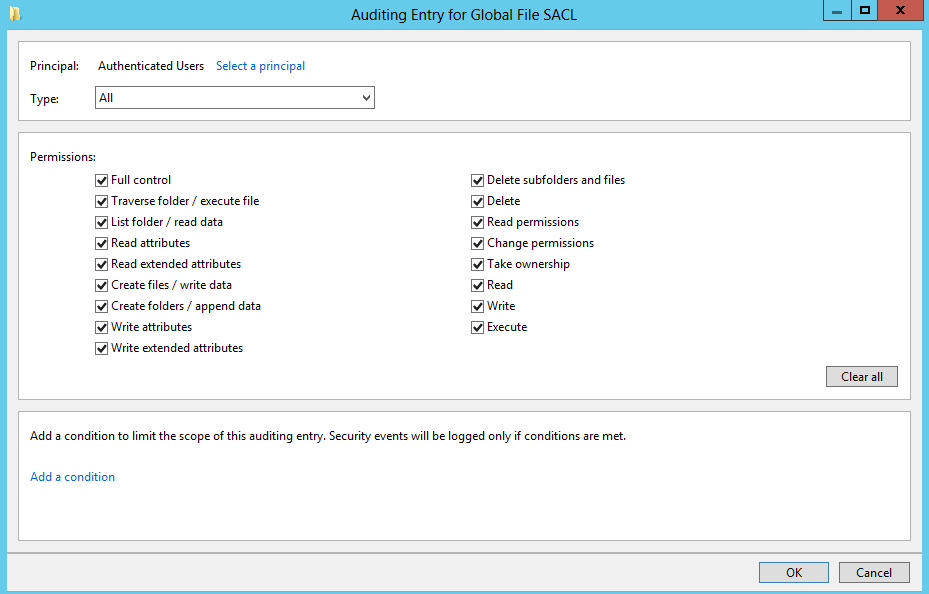Maximize the Auditing Entry window
929x594 pixels.
click(x=865, y=11)
